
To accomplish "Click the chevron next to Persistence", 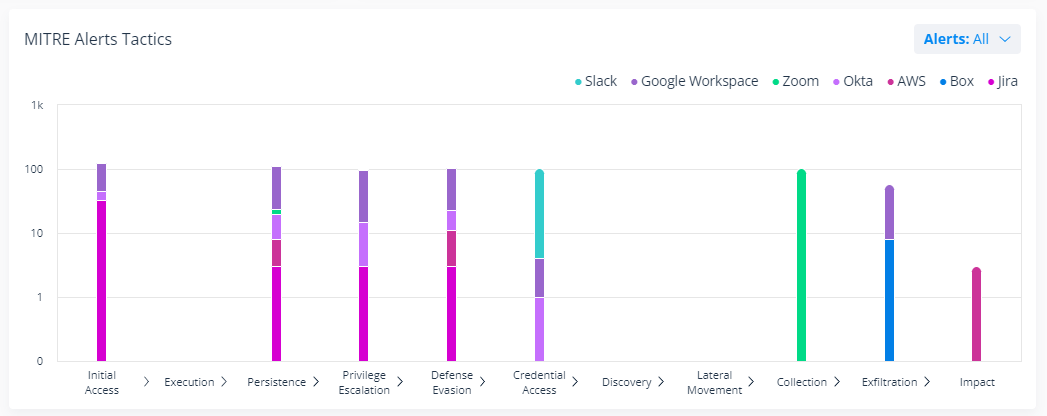I will click(315, 382).
